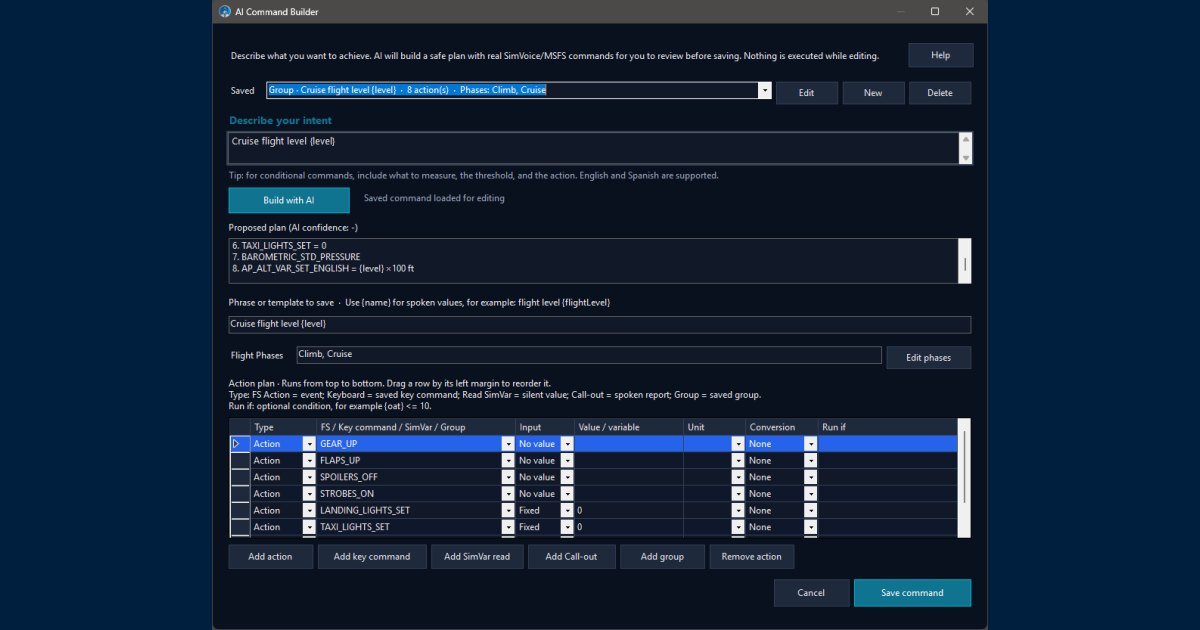1200x630 pixels.
Task: Open Input dropdown for LANDING_LIGHTS_SET row
Action: pyautogui.click(x=567, y=510)
